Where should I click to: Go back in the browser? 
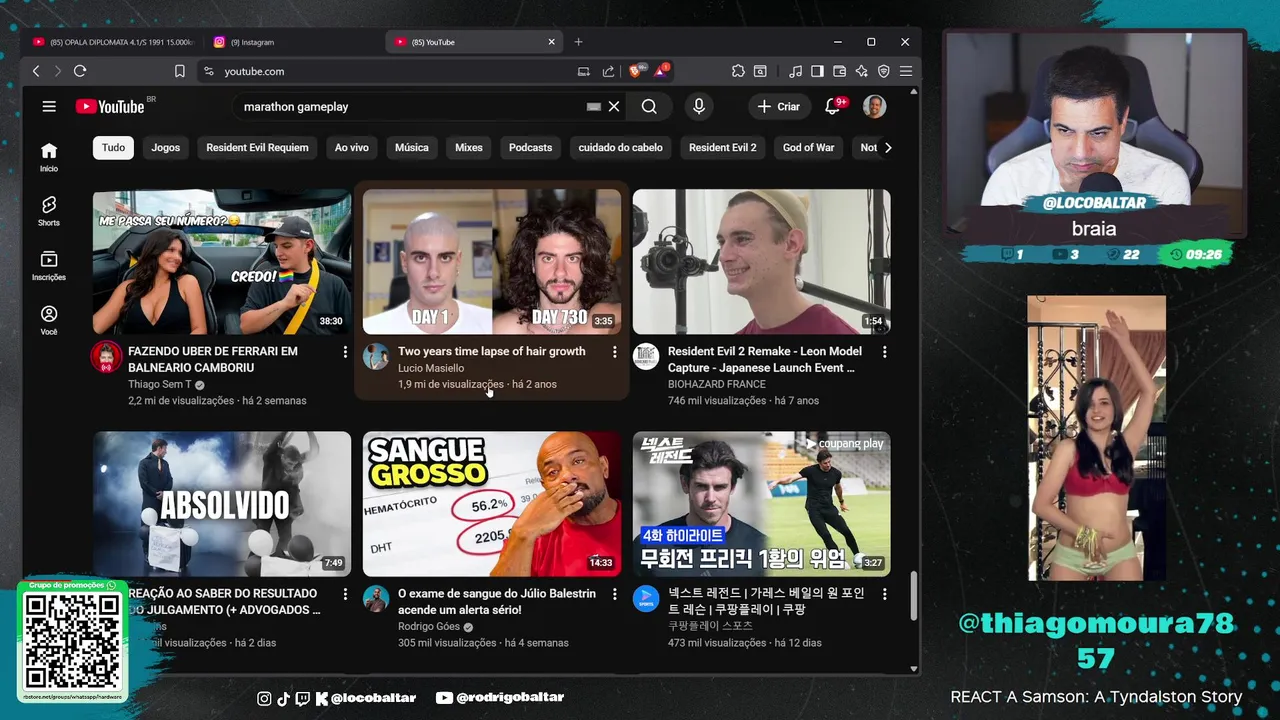[36, 71]
